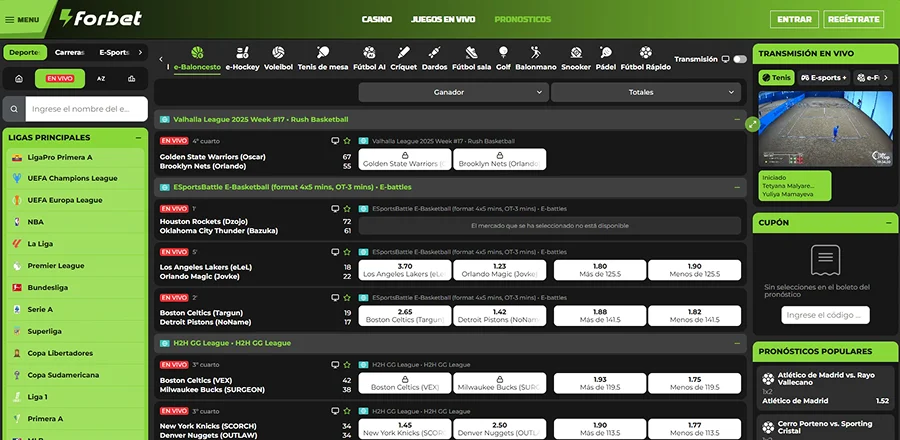Screen dimensions: 900x440
Task: Click the home icon in sidebar
Action: (19, 79)
